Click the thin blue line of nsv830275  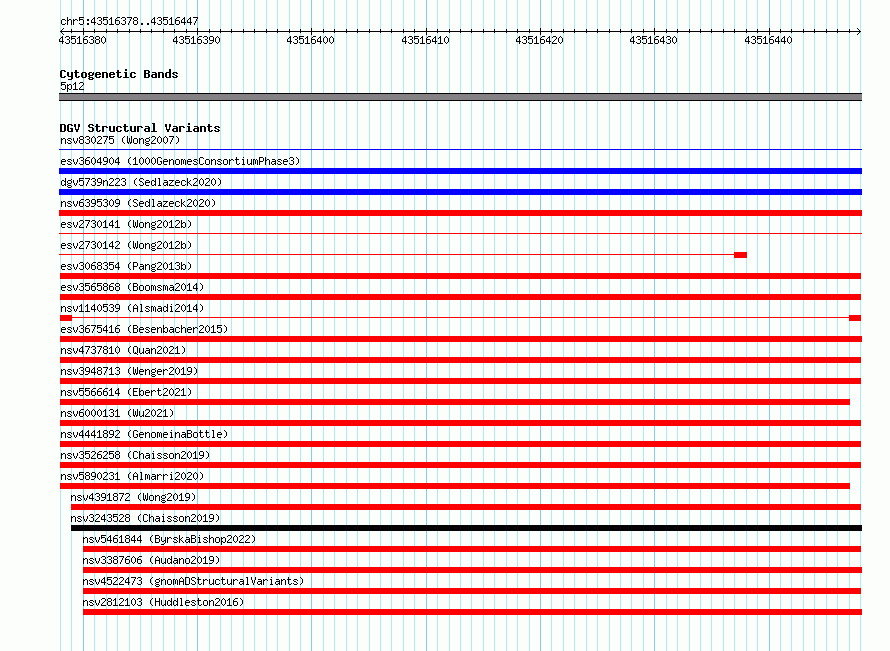click(460, 150)
